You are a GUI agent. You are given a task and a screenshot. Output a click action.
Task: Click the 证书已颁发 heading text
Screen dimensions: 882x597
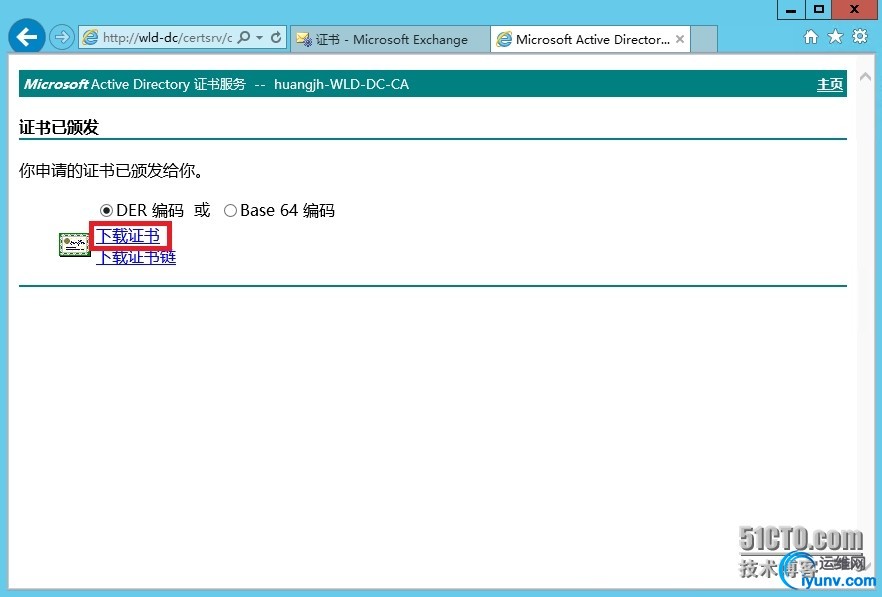coord(59,127)
